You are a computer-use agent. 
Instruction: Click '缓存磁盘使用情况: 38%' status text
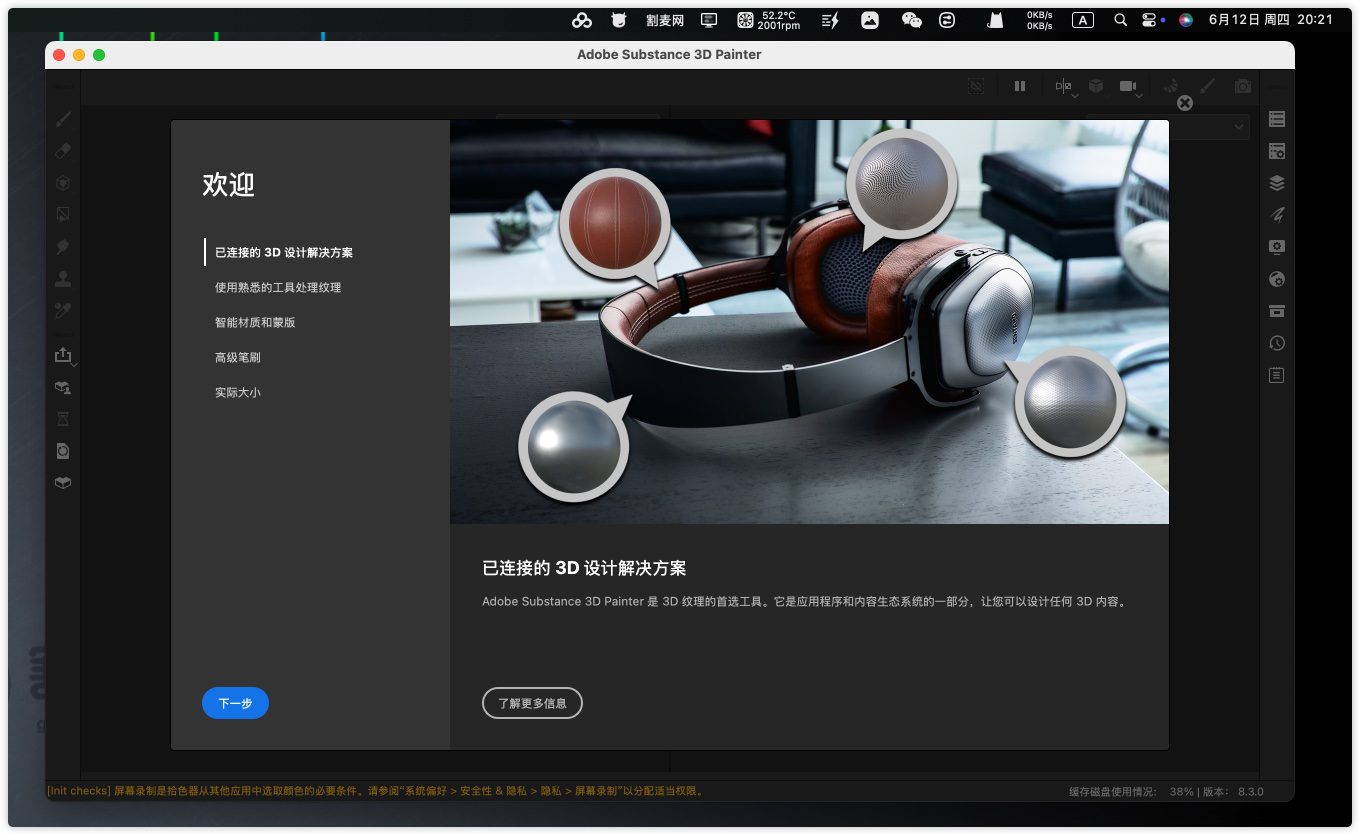tap(1131, 791)
